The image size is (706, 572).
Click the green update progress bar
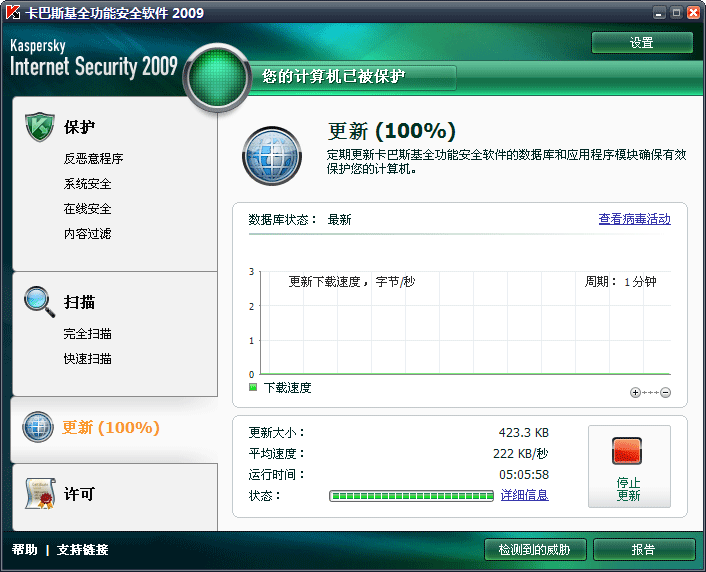click(x=411, y=495)
